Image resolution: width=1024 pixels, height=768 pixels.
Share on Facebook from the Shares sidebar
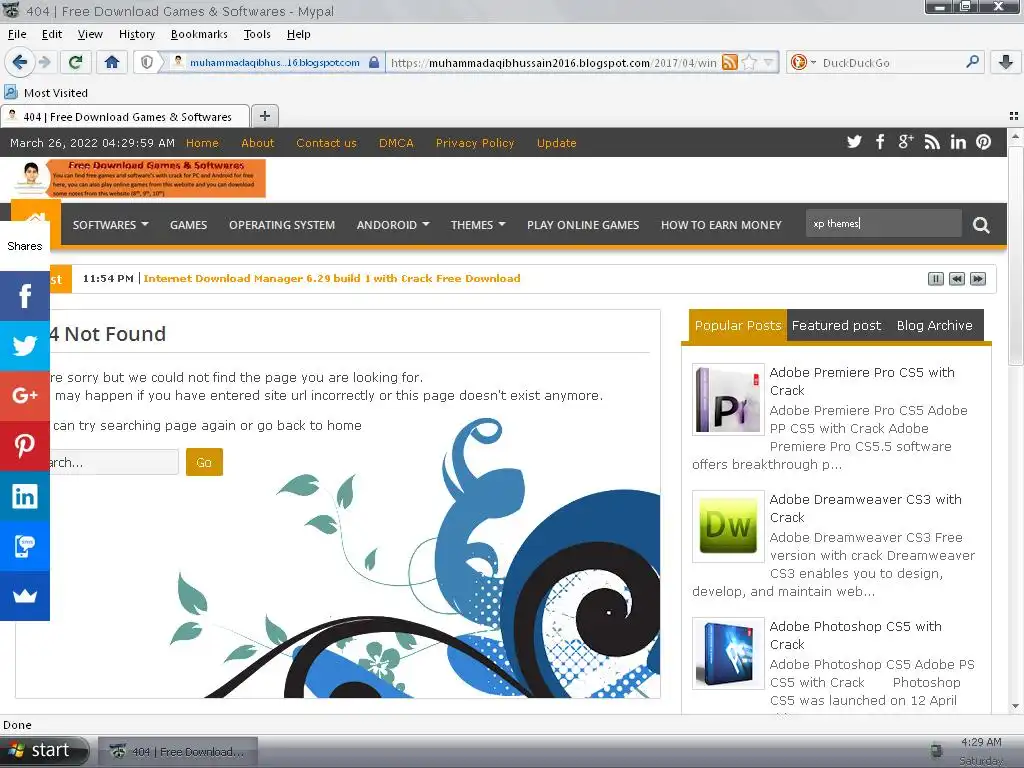click(25, 296)
